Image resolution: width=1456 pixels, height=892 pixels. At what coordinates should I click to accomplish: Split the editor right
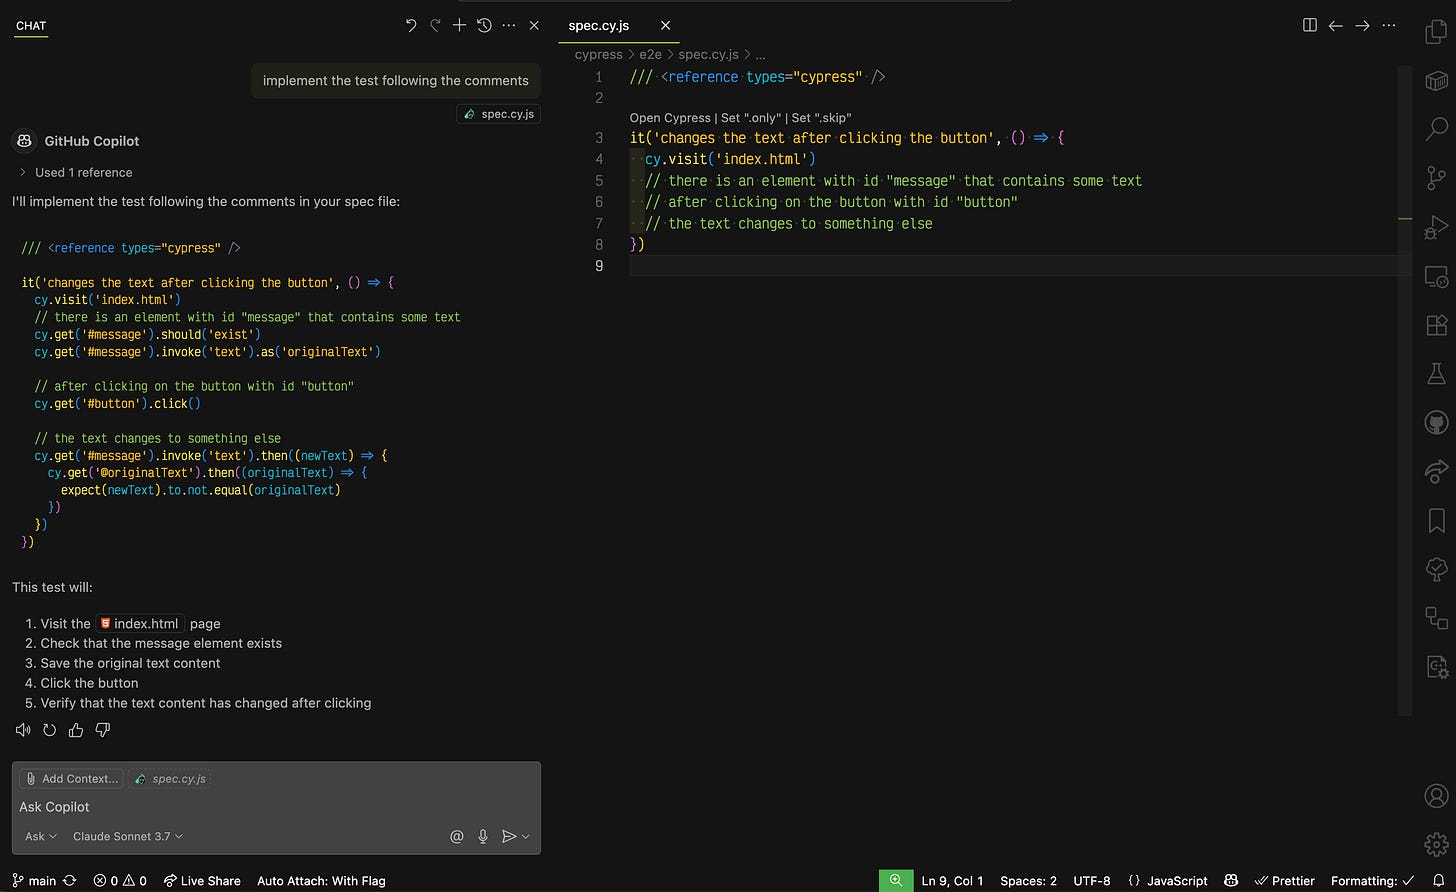point(1310,26)
